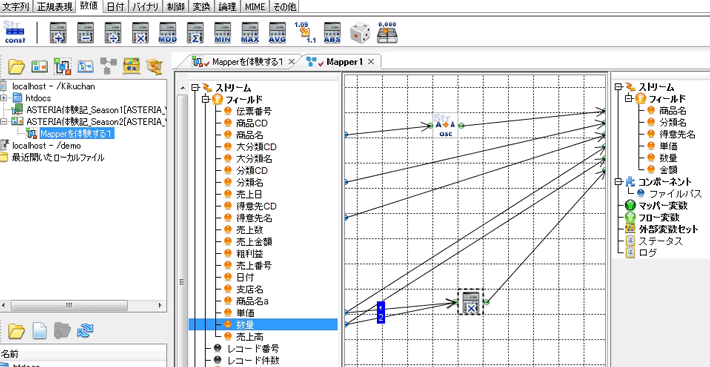This screenshot has height=367, width=710.
Task: Select input field 売上高
Action: tap(249, 336)
